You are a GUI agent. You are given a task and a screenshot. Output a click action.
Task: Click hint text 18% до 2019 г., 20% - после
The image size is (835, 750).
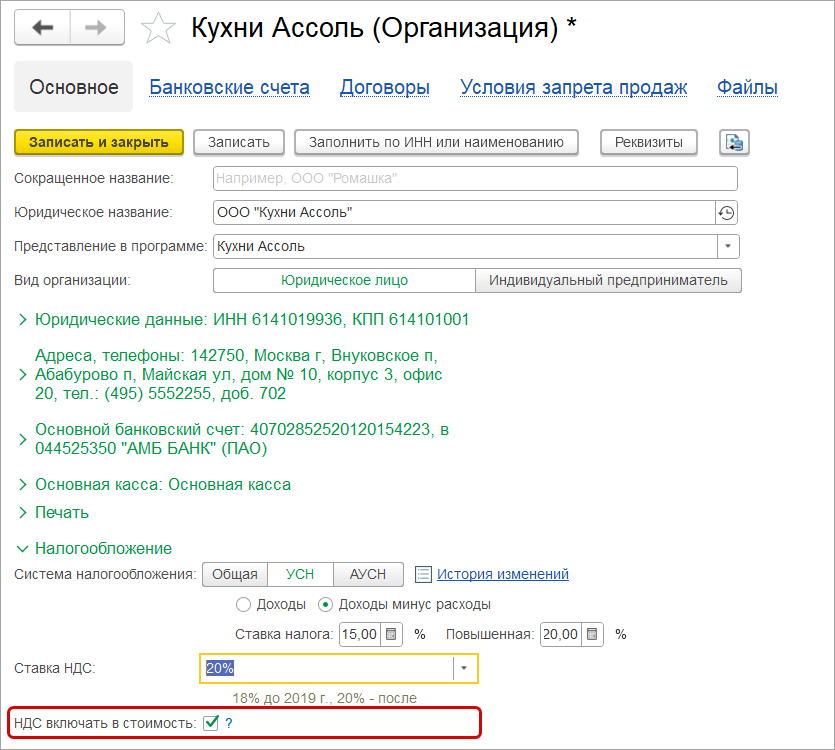click(x=324, y=698)
